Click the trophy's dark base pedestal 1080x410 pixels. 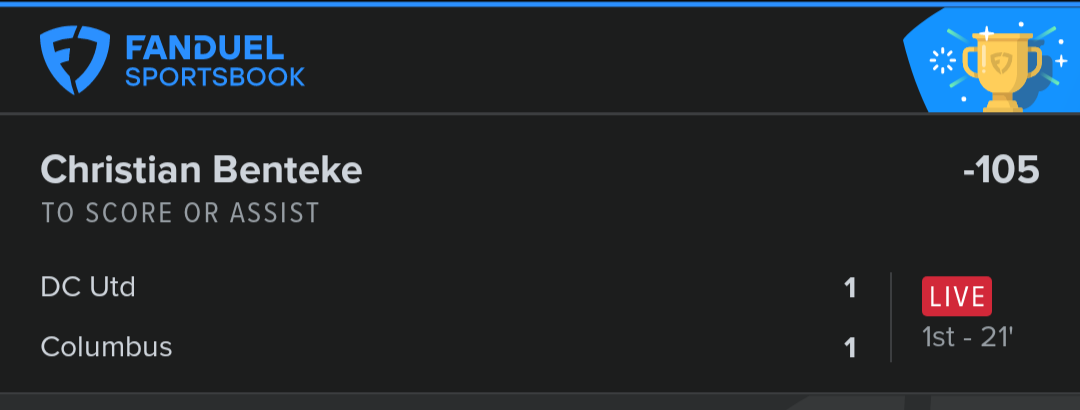1002,105
